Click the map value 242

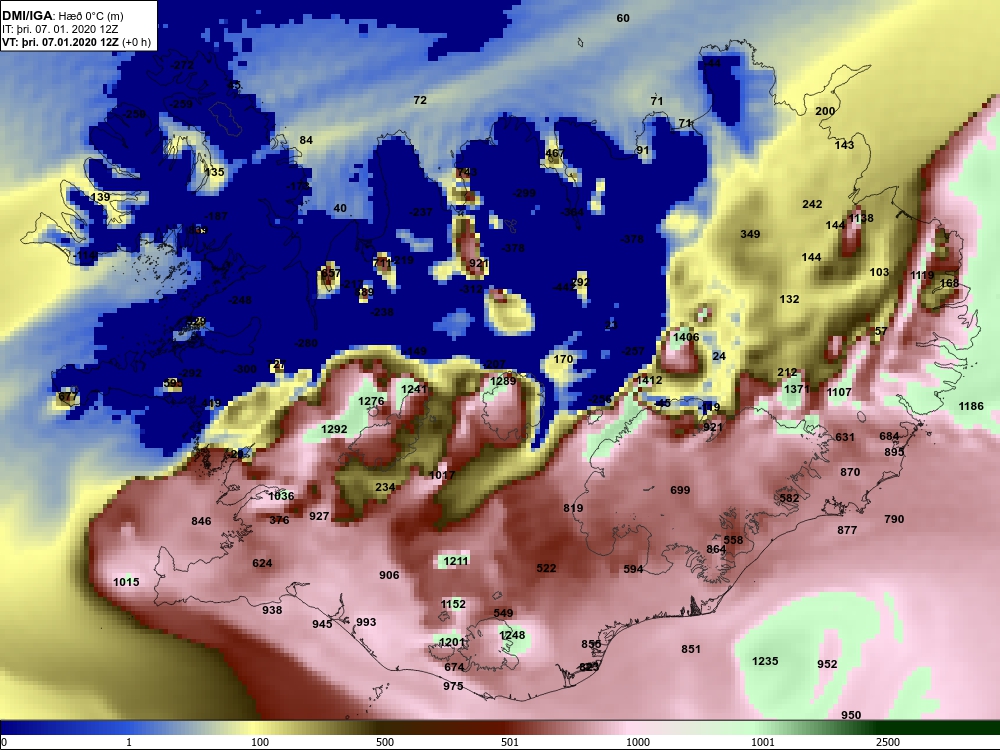click(x=812, y=205)
